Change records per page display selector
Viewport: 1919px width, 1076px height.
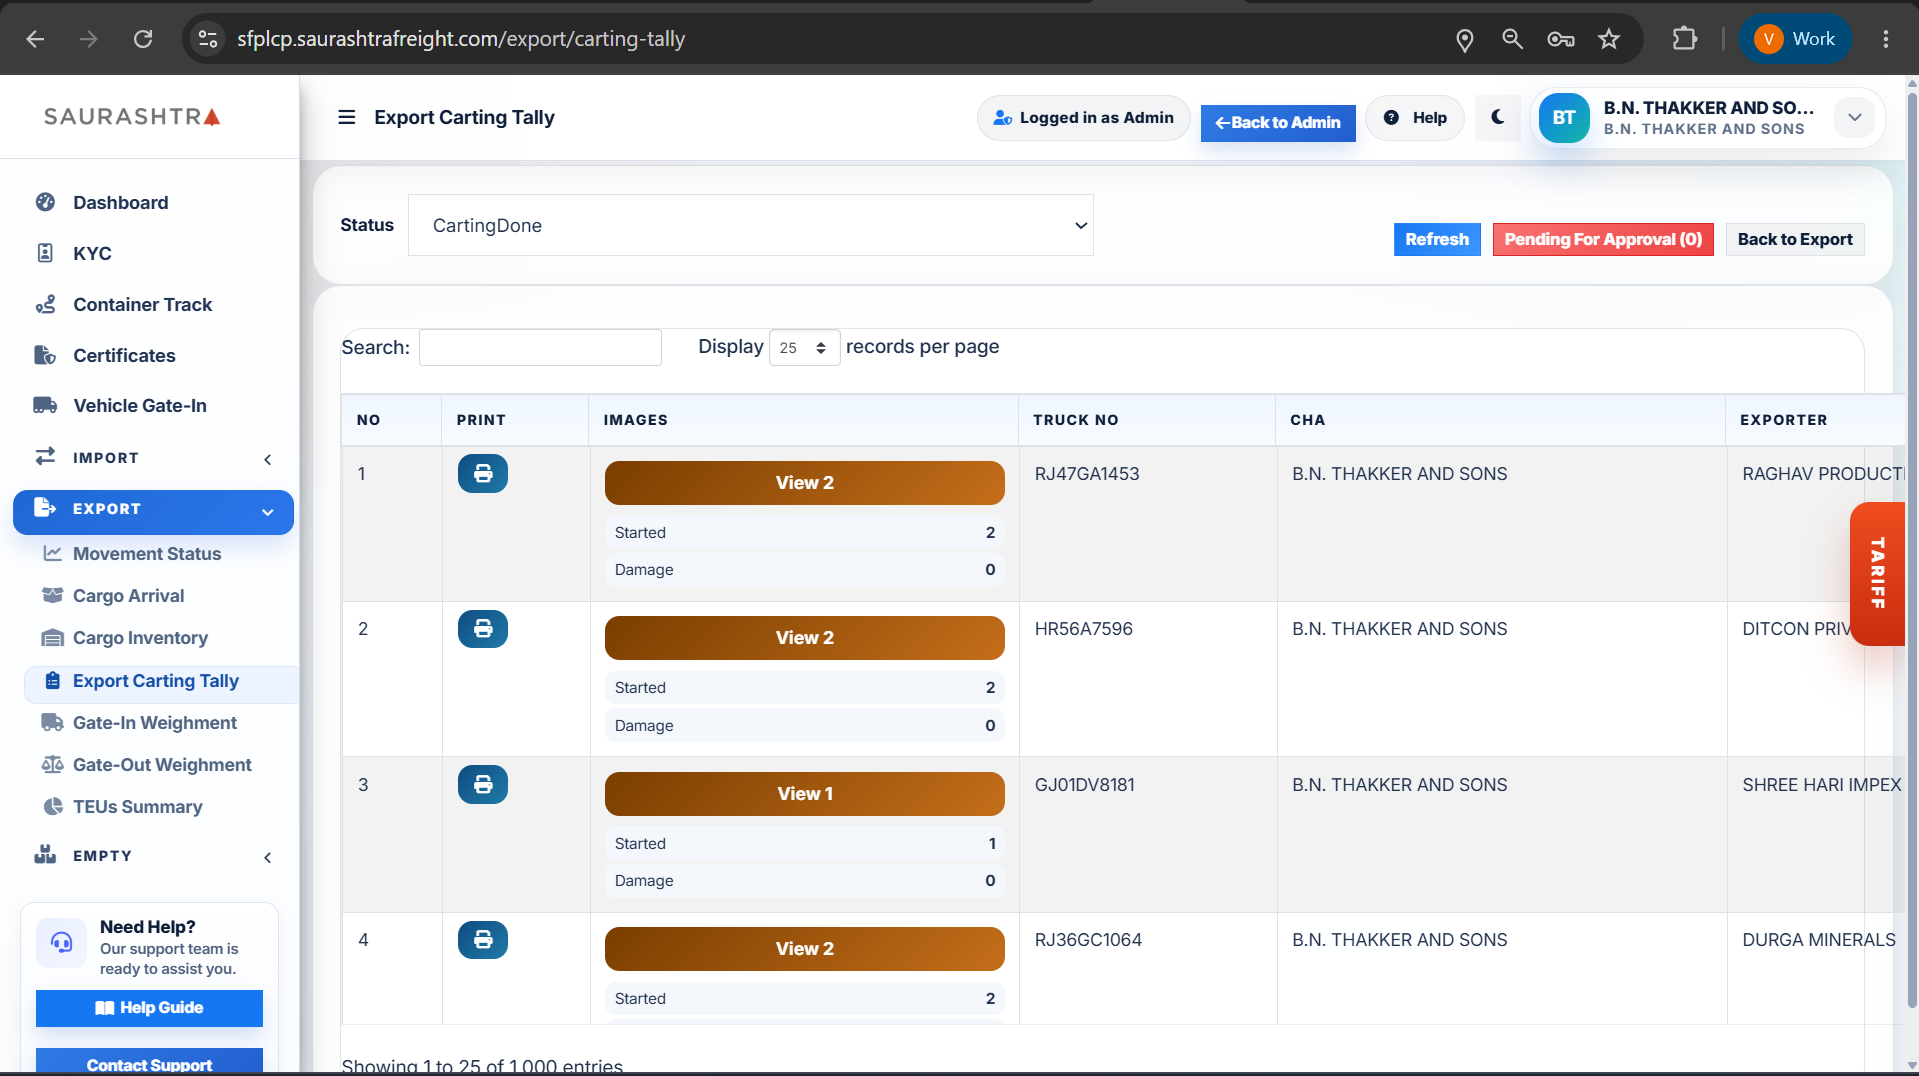click(804, 347)
